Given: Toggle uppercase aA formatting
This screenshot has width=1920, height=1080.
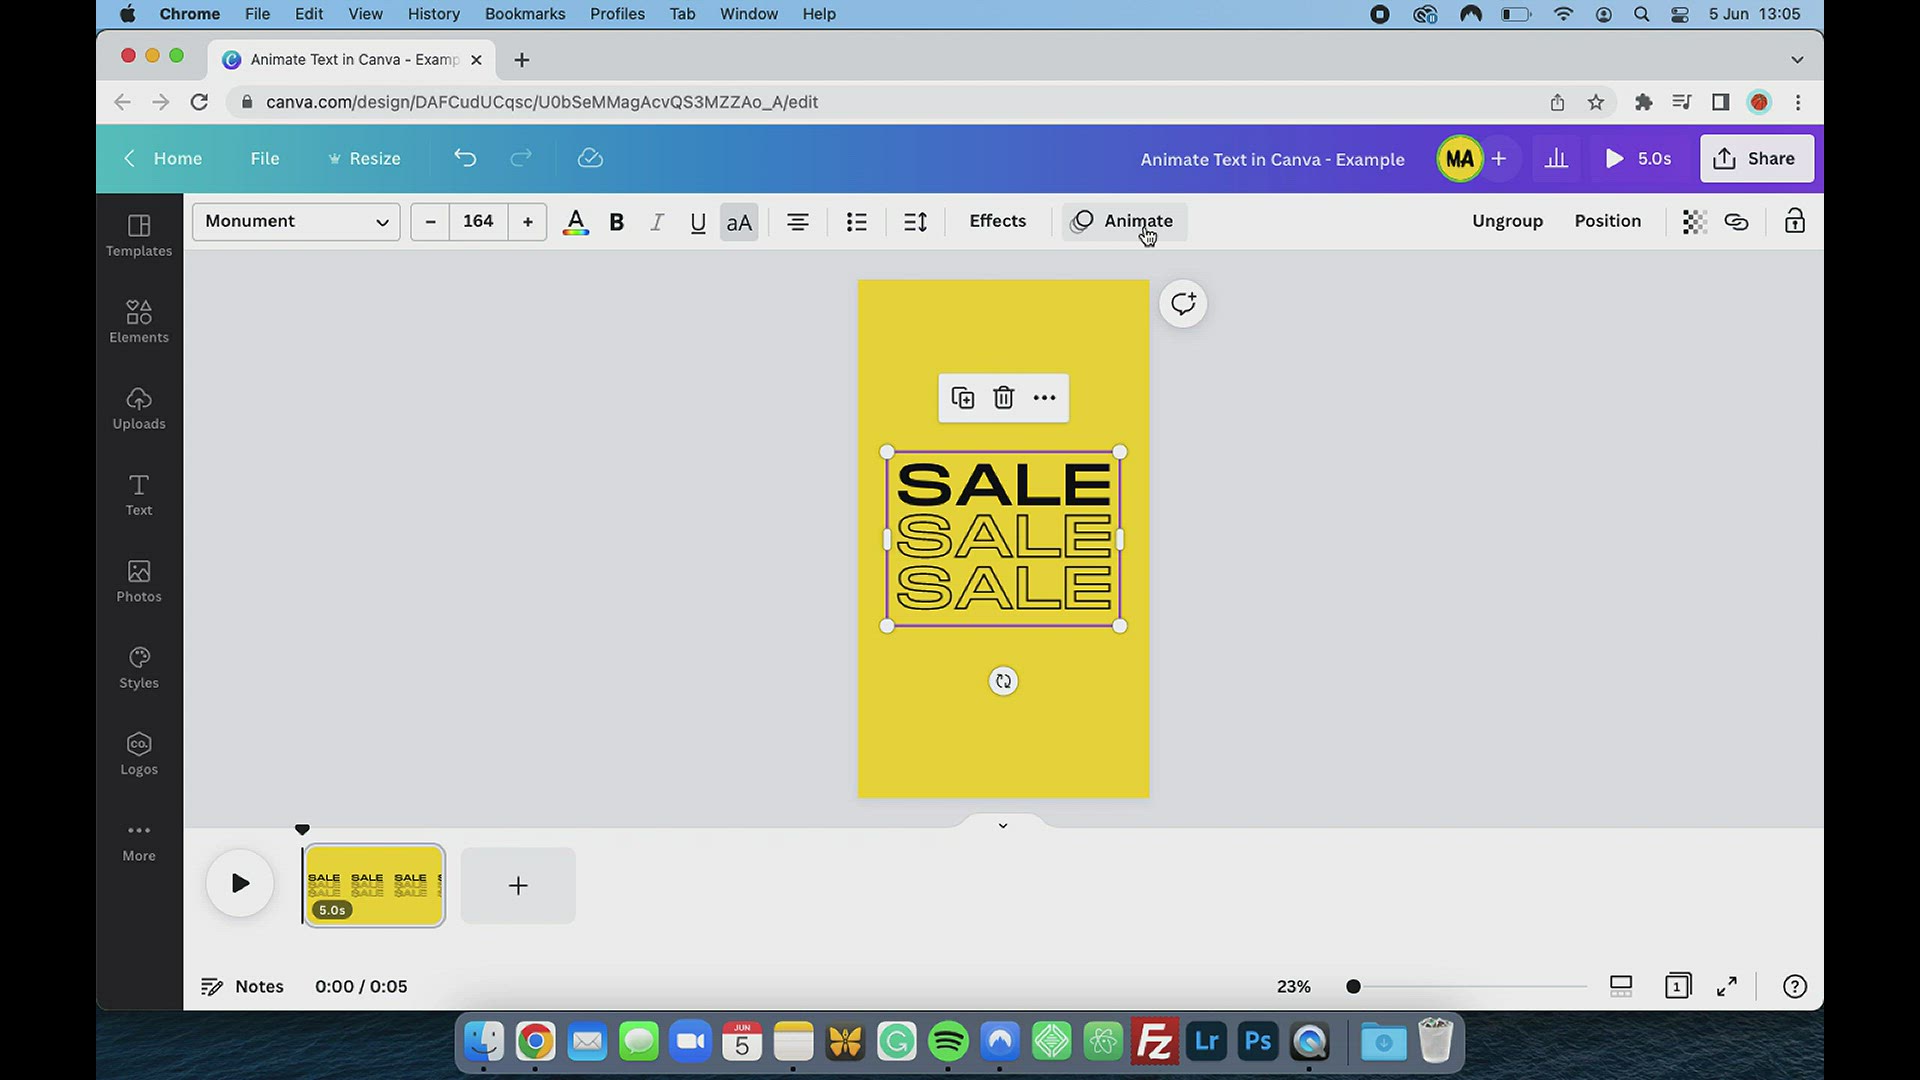Looking at the screenshot, I should (x=739, y=221).
